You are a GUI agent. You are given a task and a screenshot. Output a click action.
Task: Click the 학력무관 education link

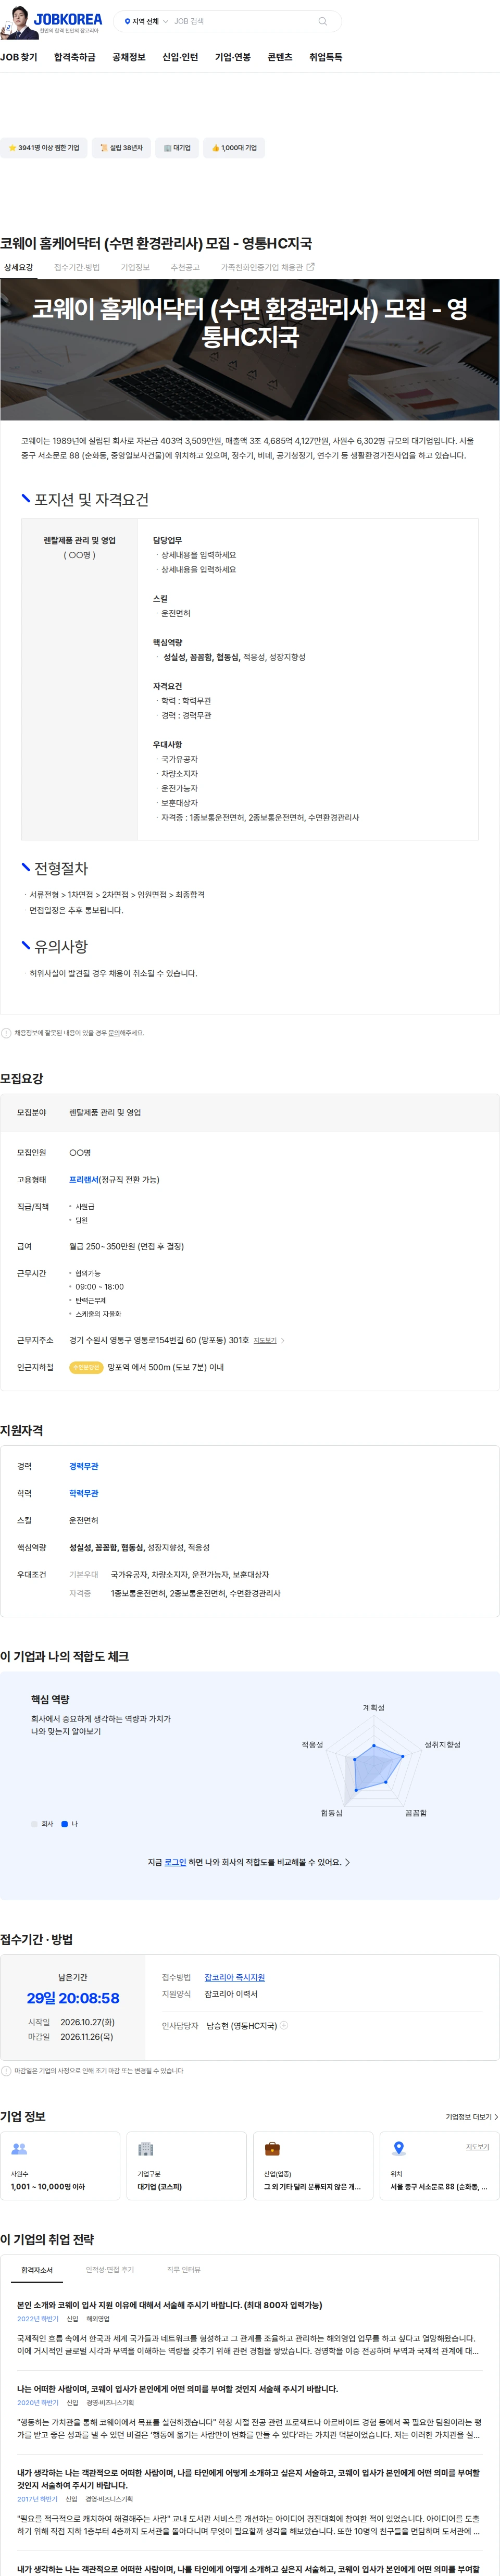(x=84, y=1493)
